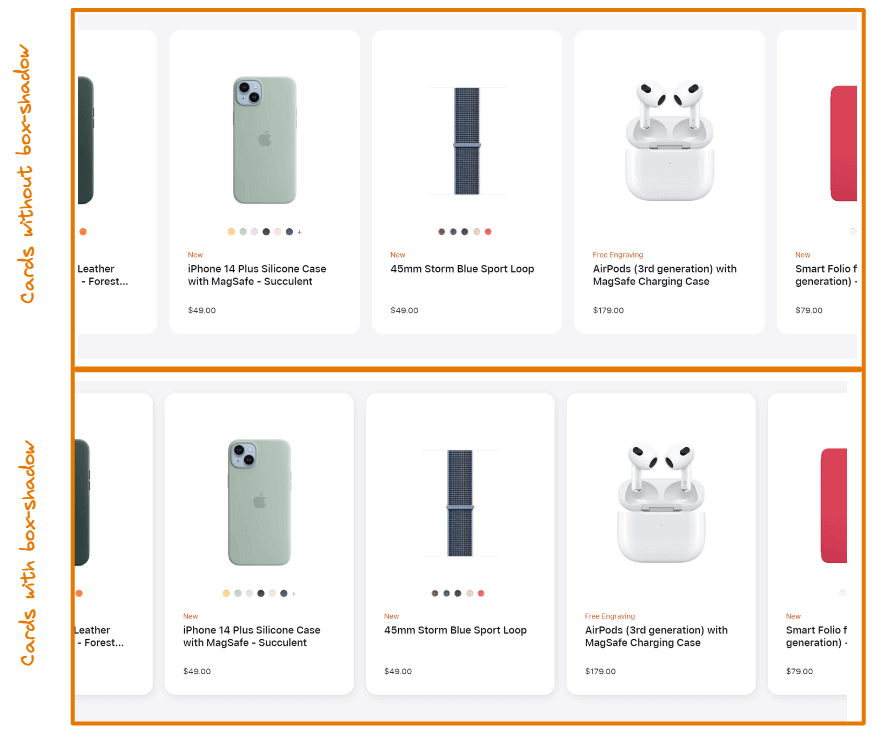
Task: Choose the red swatch on bottom Sport Loop card
Action: [x=481, y=593]
